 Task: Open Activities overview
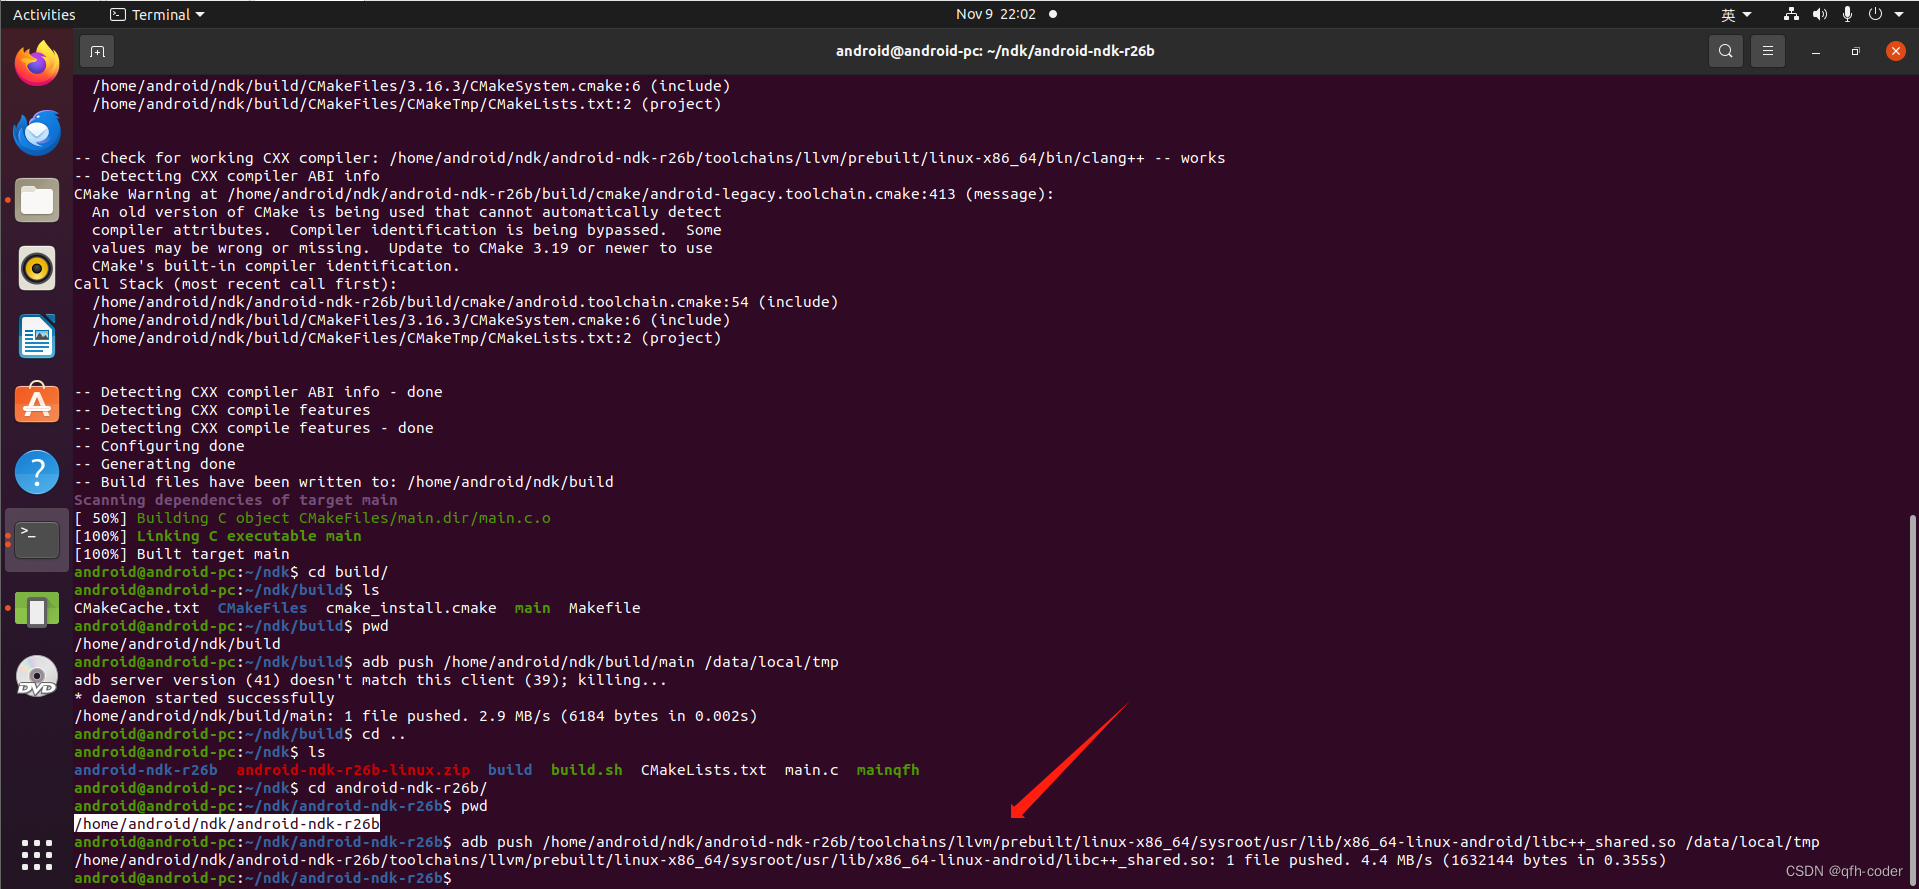(x=44, y=14)
